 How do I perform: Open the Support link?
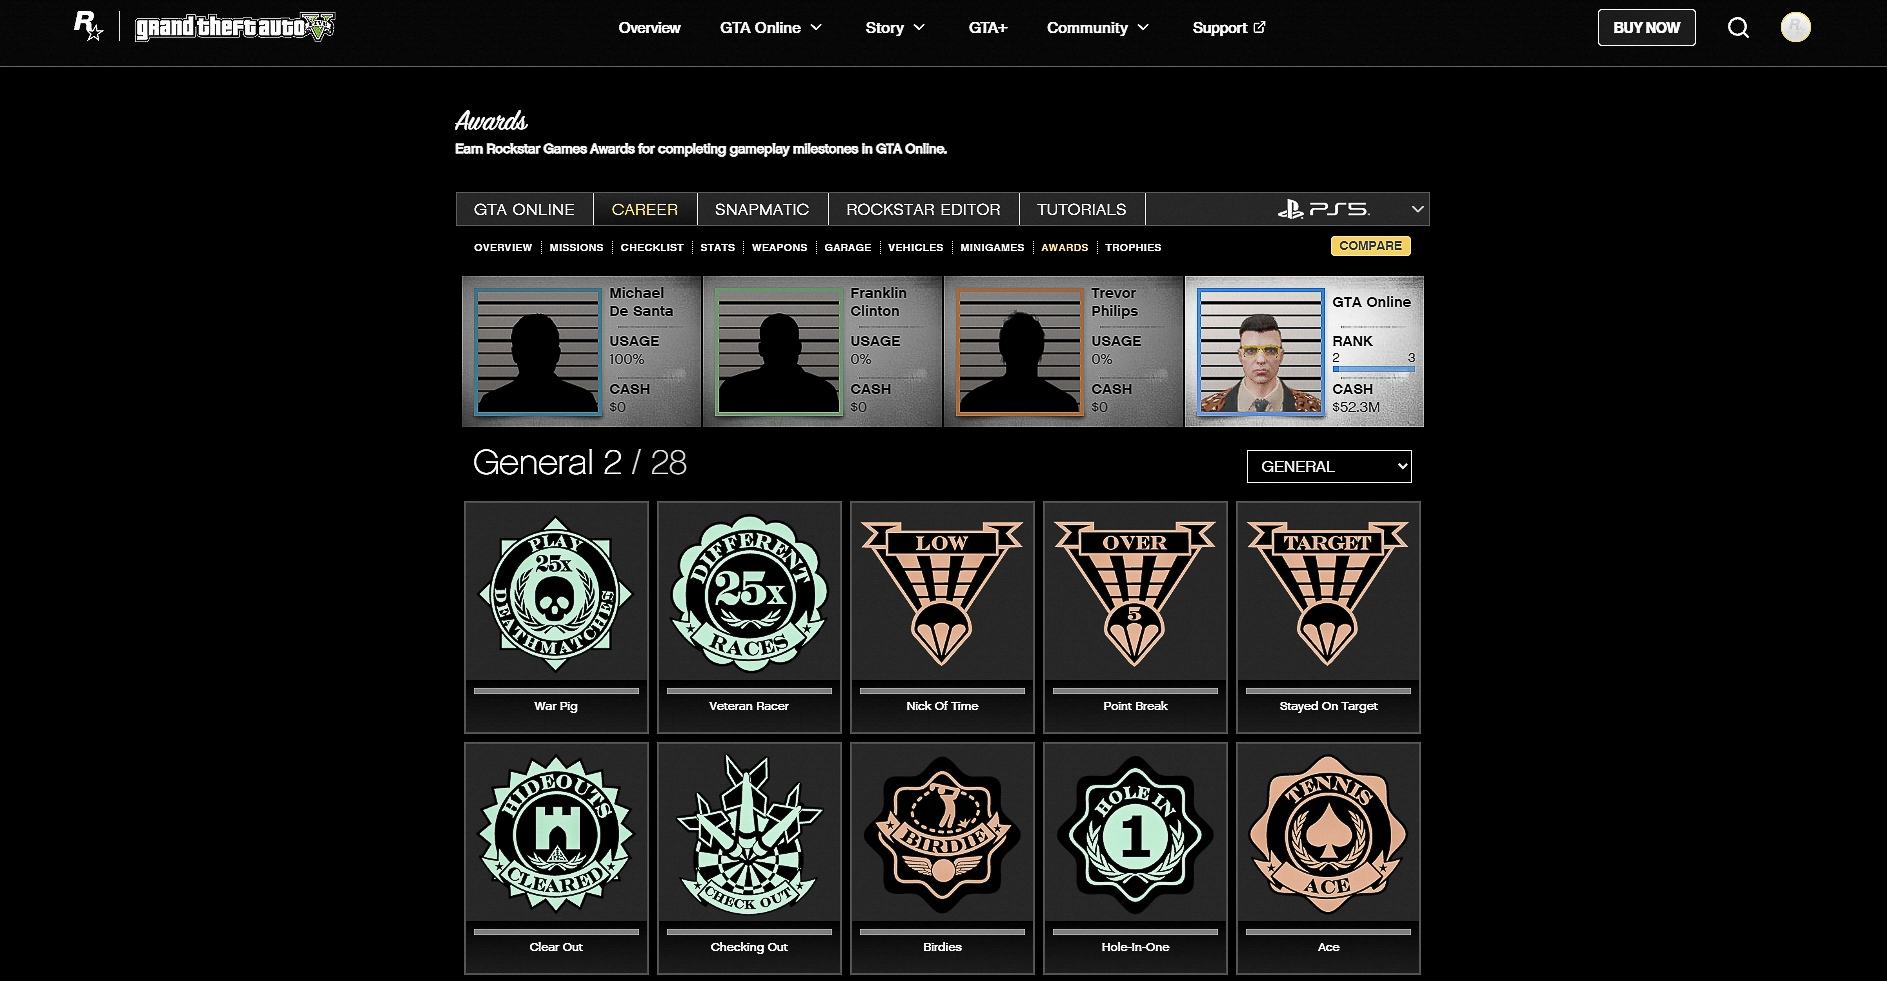1229,27
